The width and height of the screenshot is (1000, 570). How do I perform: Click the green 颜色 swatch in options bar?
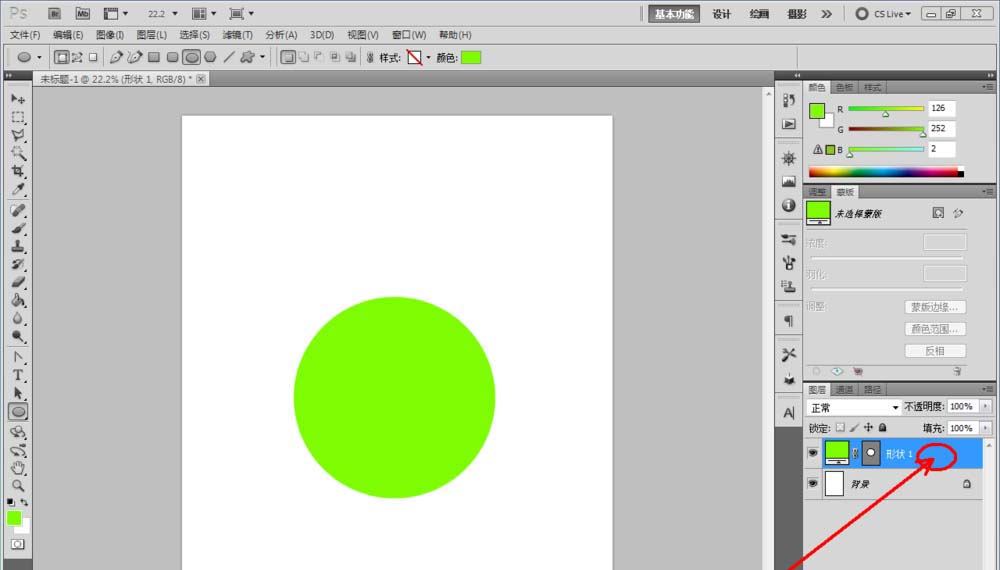pyautogui.click(x=471, y=58)
